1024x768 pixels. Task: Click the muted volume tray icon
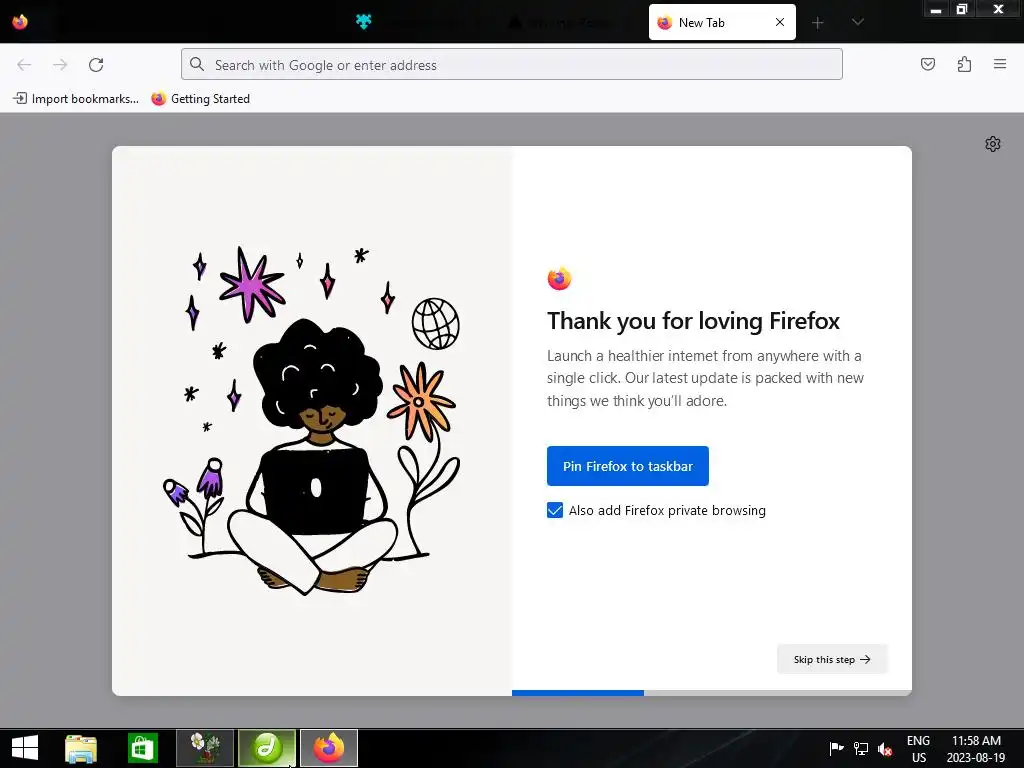[885, 749]
